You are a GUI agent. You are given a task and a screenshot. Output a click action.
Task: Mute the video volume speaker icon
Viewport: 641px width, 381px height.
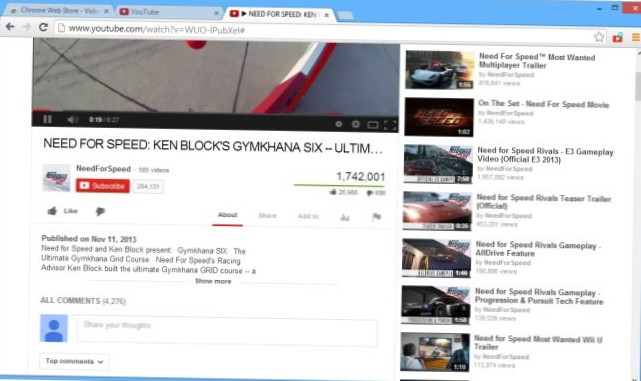pos(72,119)
